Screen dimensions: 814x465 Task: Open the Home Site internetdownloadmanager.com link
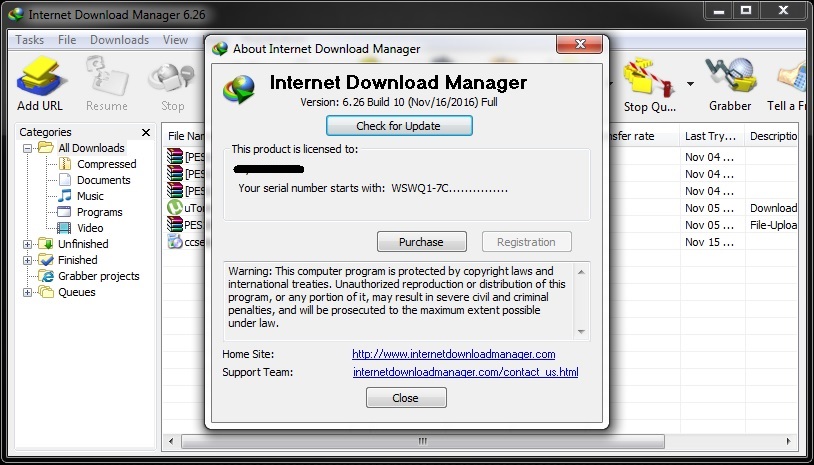pos(454,354)
